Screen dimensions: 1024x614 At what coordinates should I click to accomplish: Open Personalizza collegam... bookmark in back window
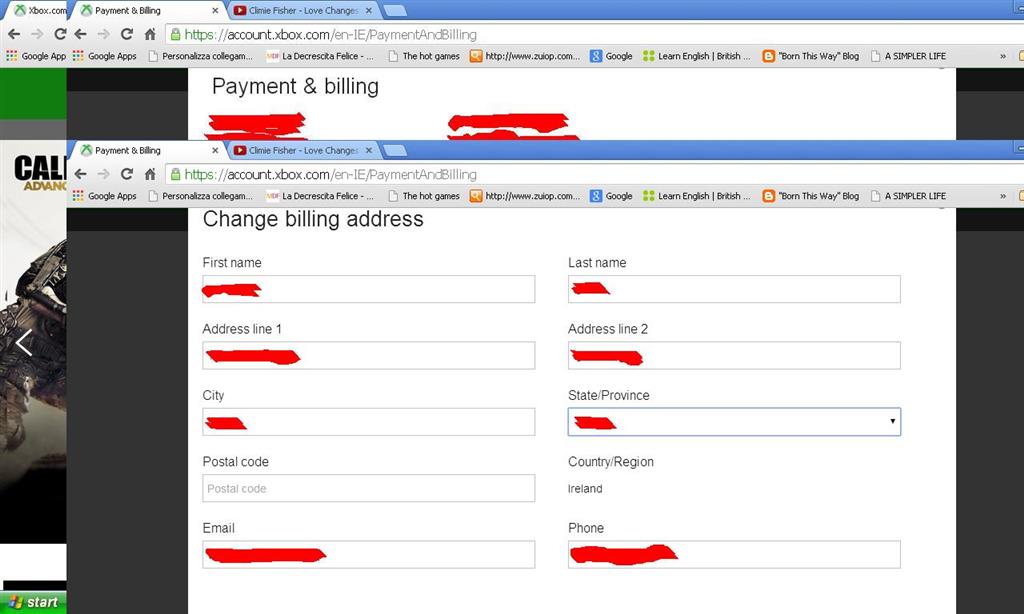200,56
